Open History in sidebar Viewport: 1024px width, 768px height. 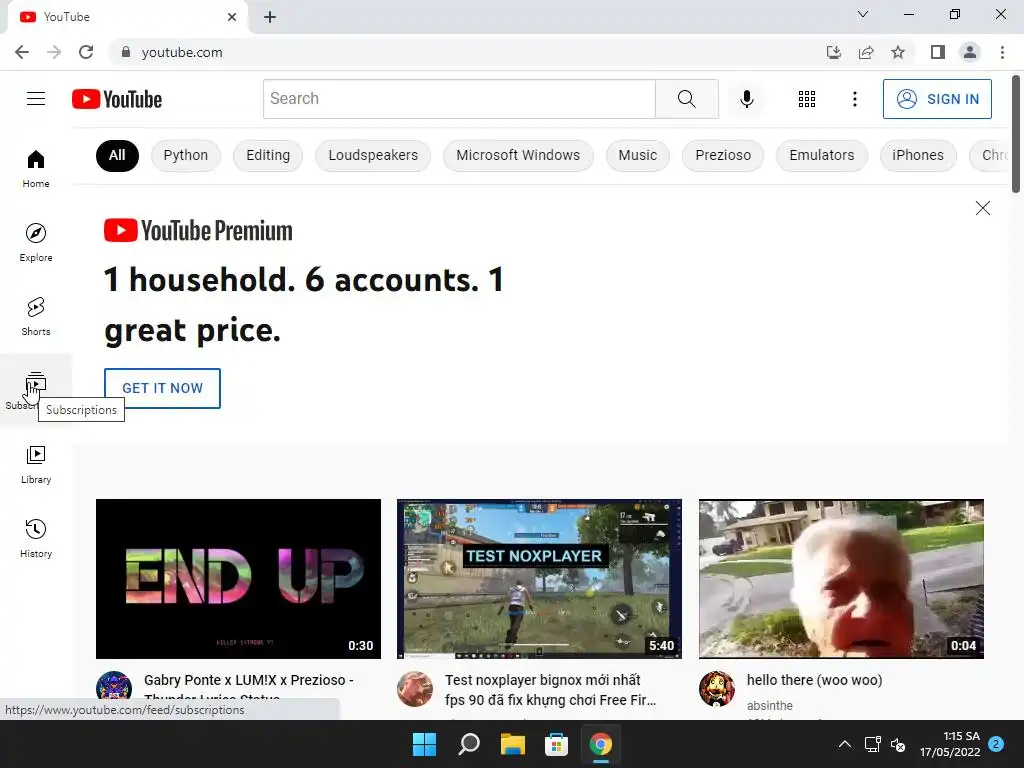(x=36, y=538)
